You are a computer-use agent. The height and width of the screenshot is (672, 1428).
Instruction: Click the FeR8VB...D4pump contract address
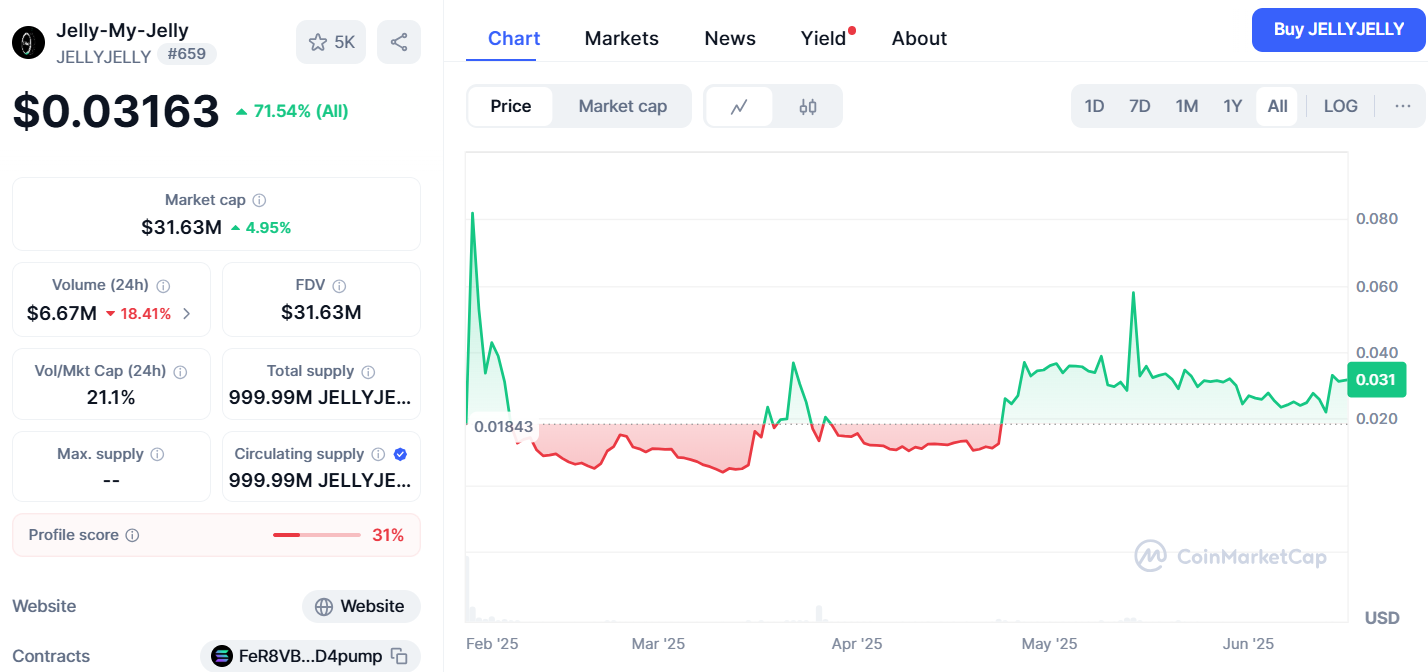point(310,656)
